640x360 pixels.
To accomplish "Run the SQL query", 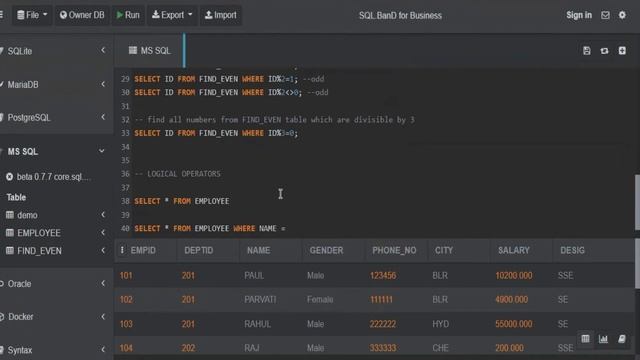I will tap(128, 15).
